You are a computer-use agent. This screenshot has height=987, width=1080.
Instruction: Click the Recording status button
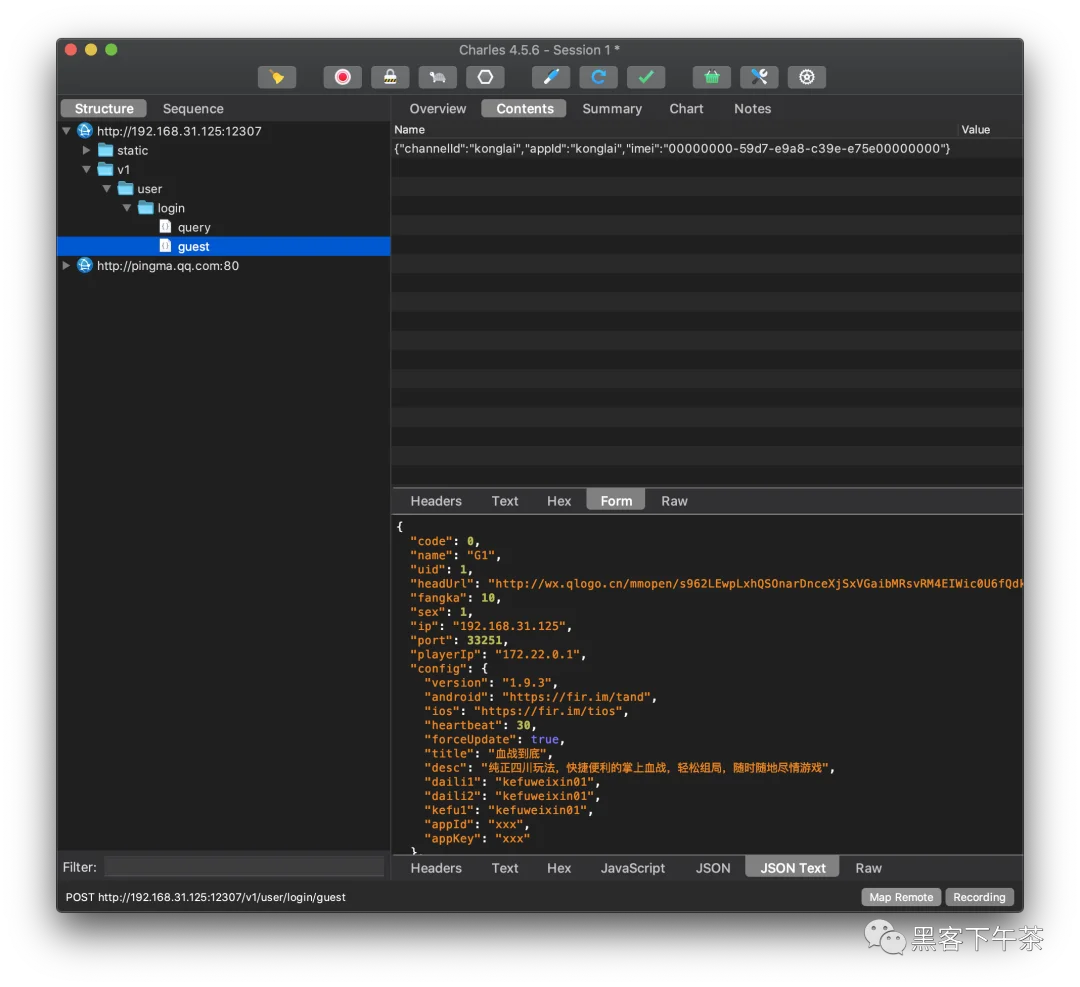[x=979, y=897]
